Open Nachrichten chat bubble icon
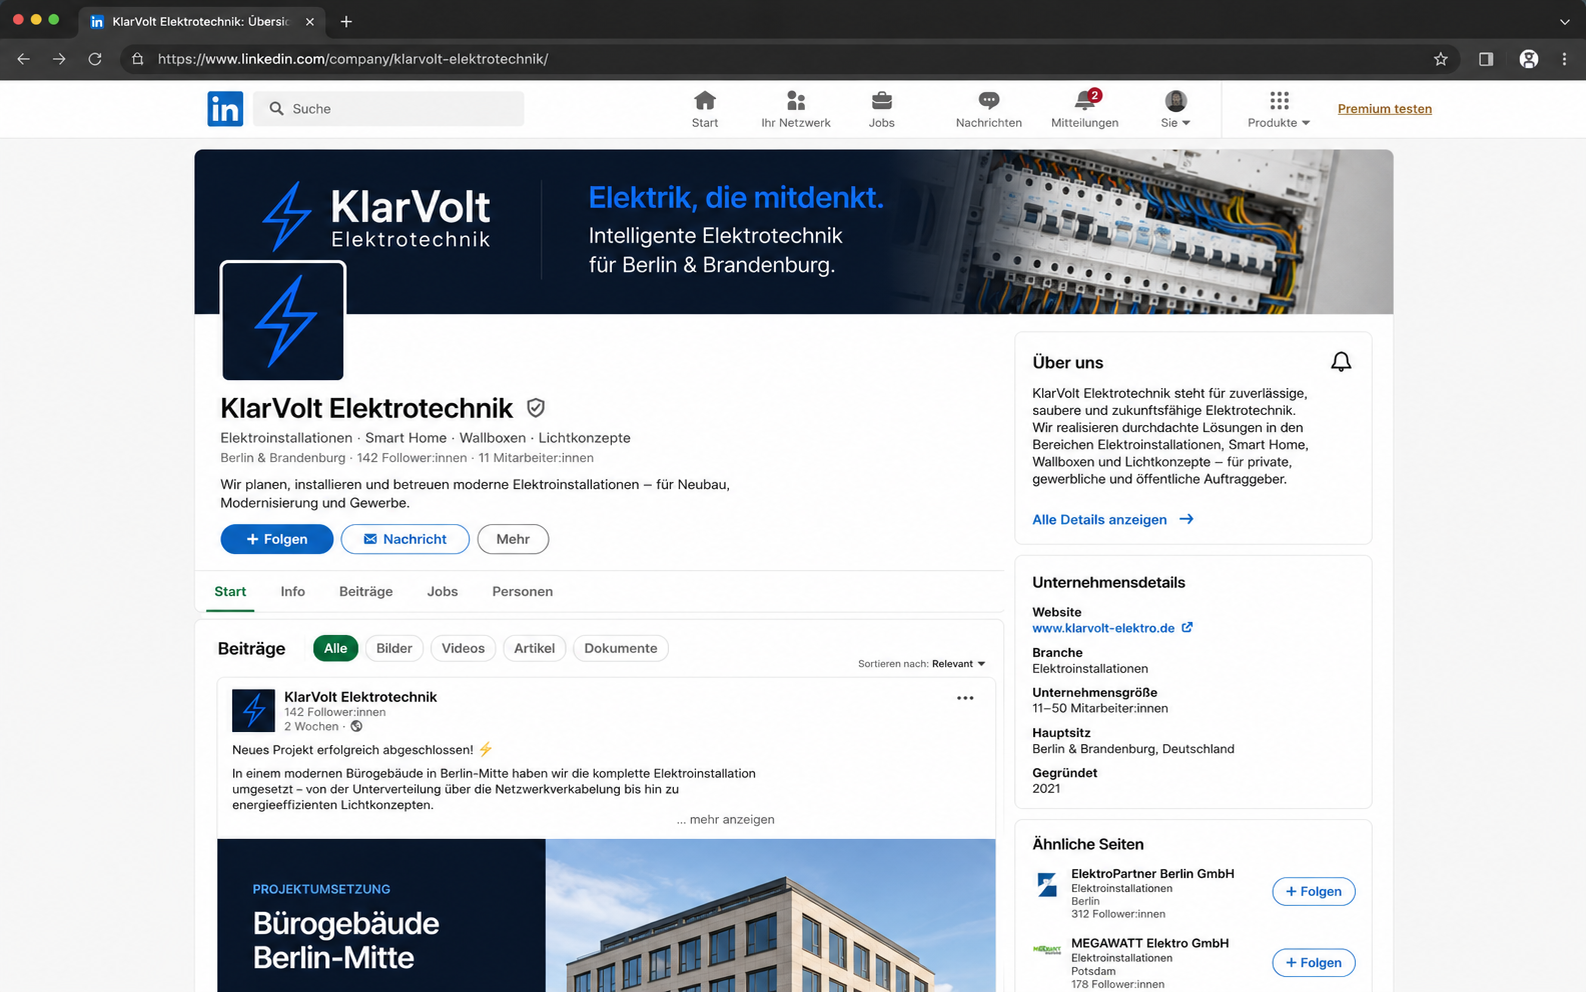The width and height of the screenshot is (1586, 992). (989, 109)
